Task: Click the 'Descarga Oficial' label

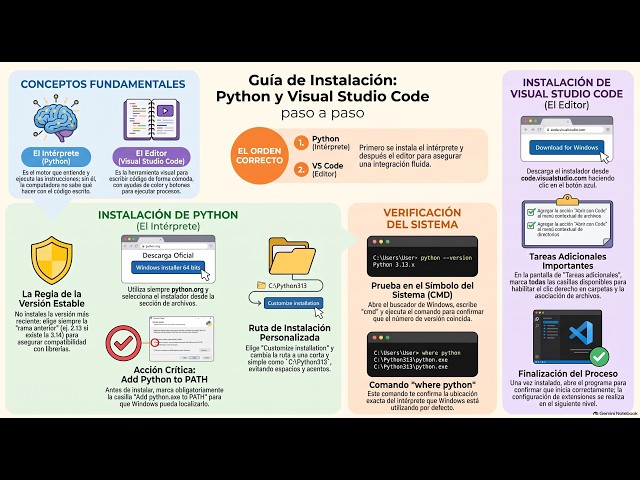Action: pos(168,255)
